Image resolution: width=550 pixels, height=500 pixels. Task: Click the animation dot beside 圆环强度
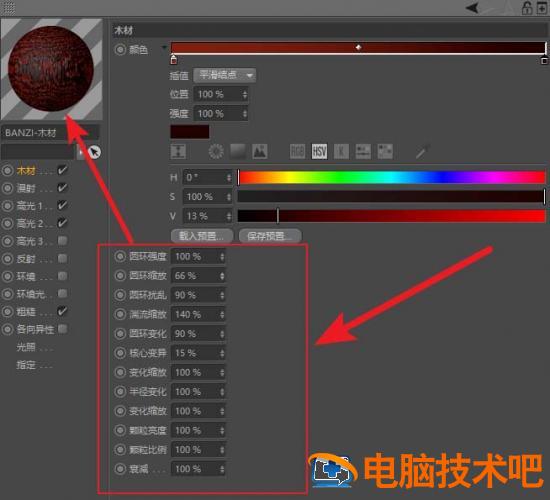pyautogui.click(x=120, y=256)
